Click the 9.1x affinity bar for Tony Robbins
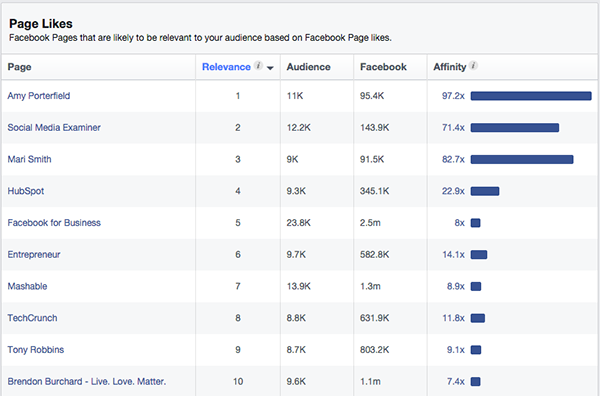The width and height of the screenshot is (600, 396). [476, 350]
